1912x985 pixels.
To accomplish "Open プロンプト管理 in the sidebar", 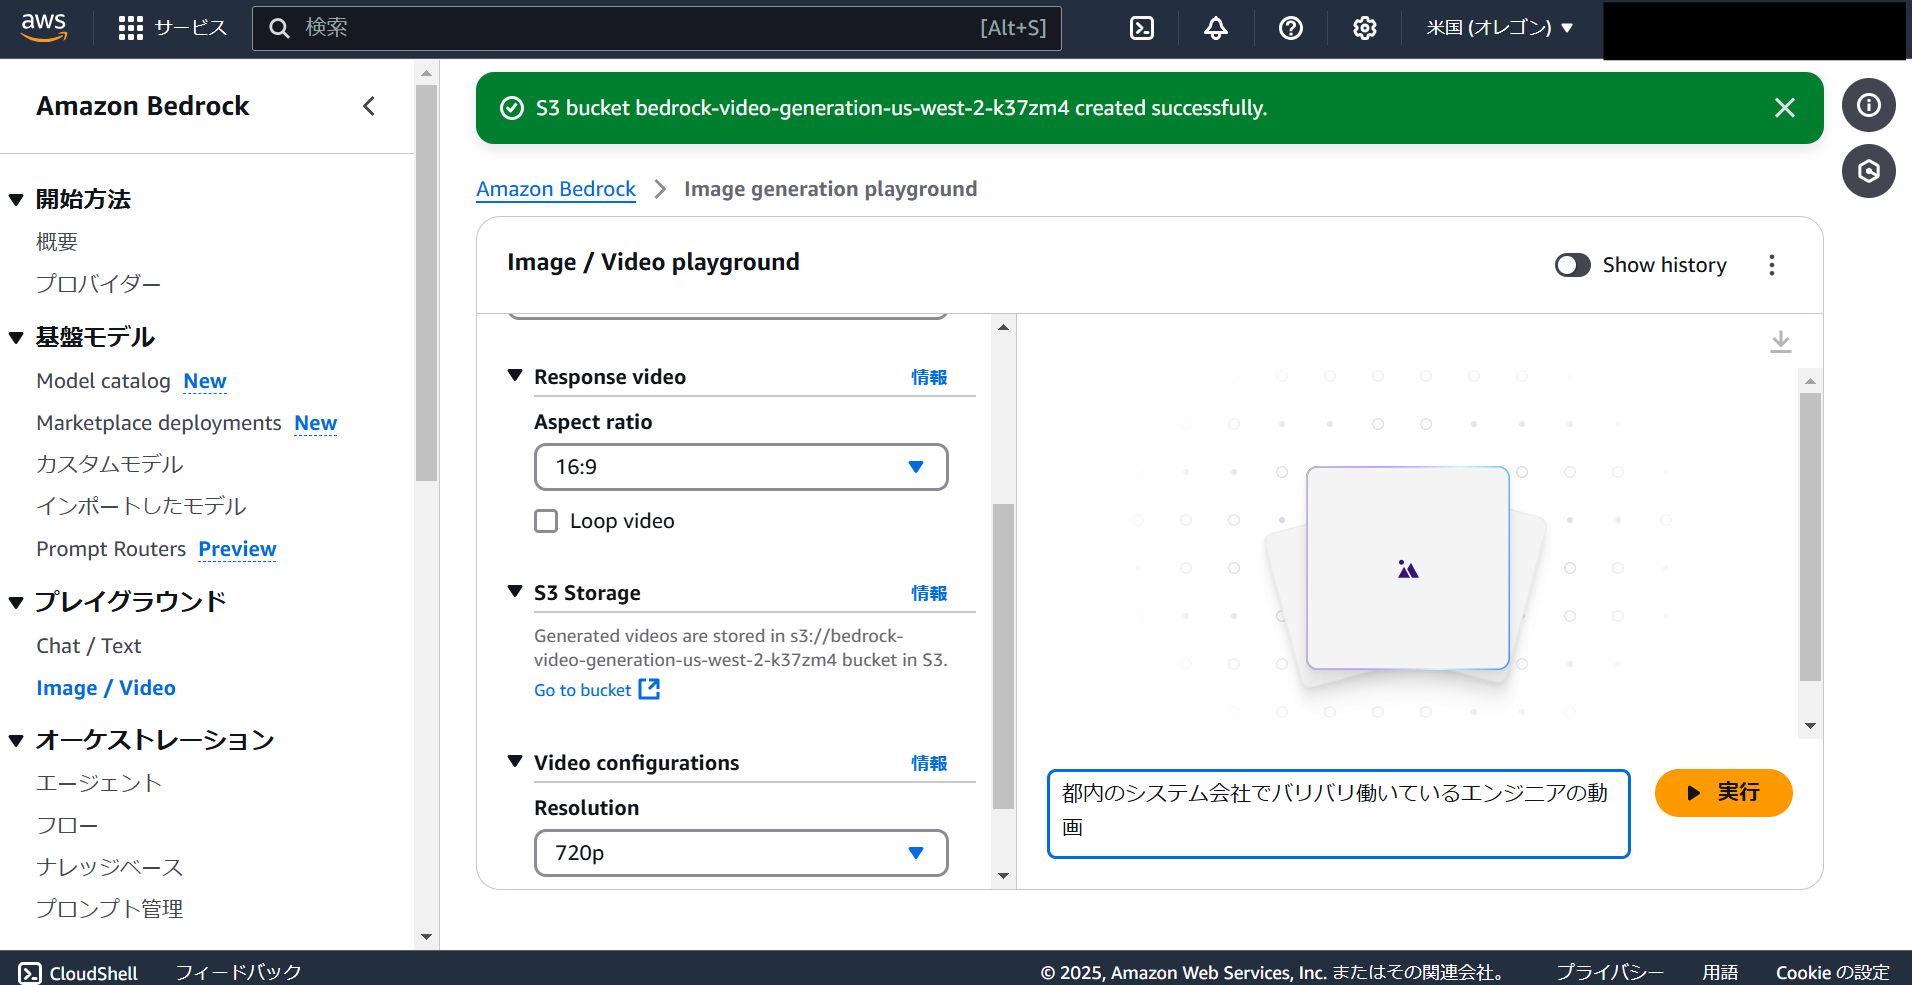I will (110, 909).
